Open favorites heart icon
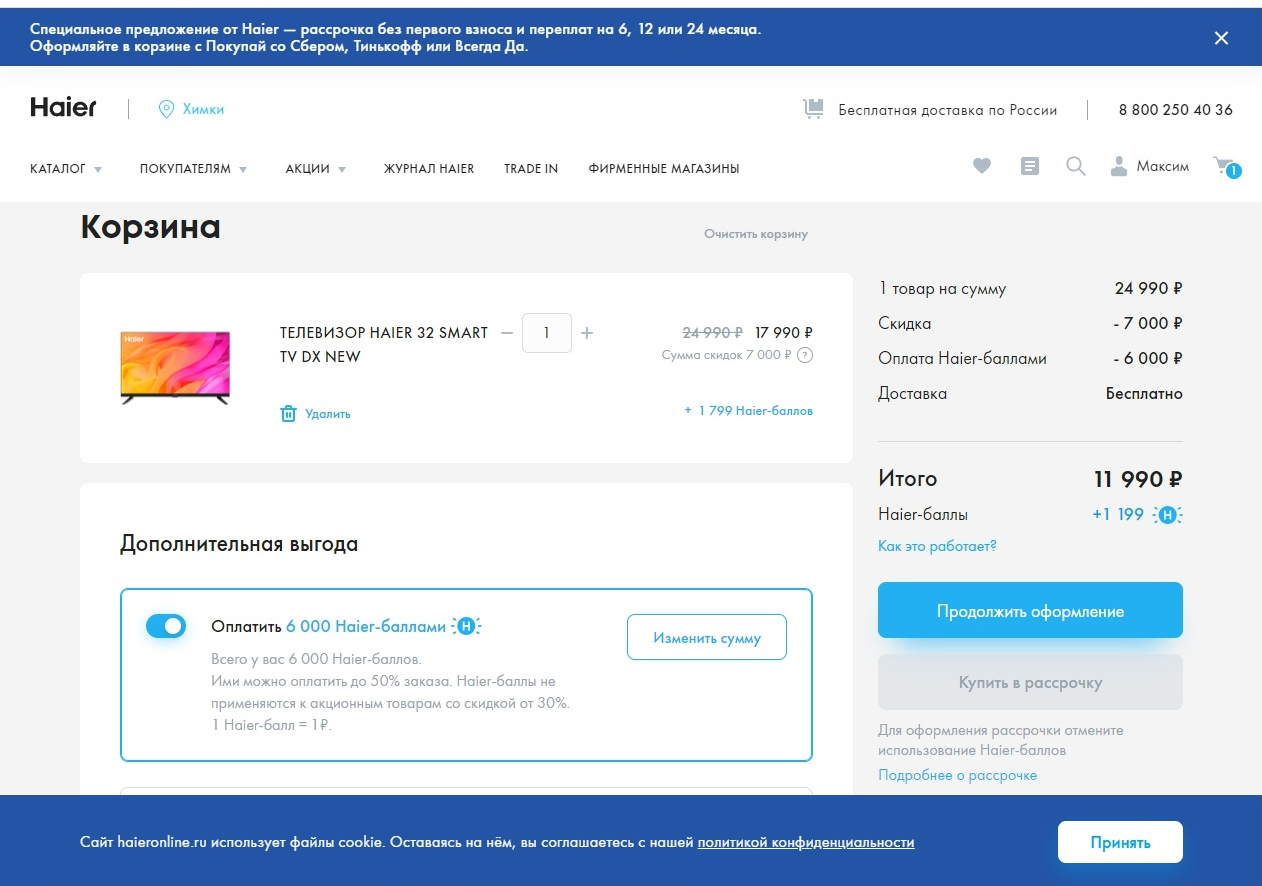 (982, 167)
